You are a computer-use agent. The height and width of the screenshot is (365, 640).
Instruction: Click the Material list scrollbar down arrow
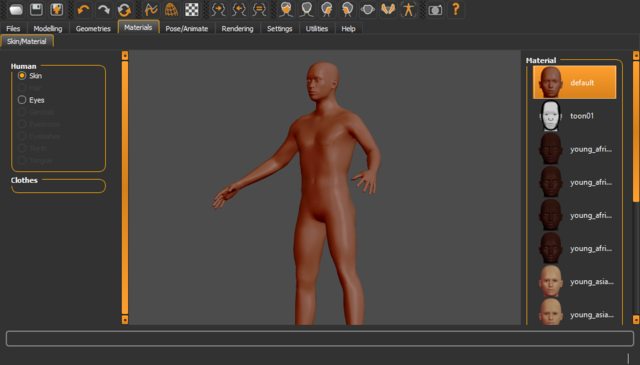(636, 320)
